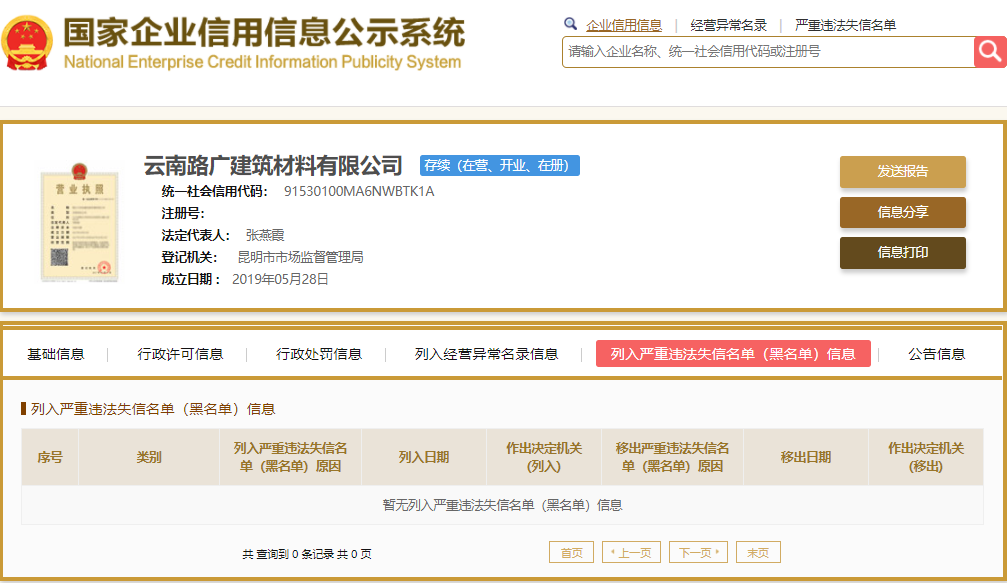Select the 经营异常名录 search category

(728, 25)
